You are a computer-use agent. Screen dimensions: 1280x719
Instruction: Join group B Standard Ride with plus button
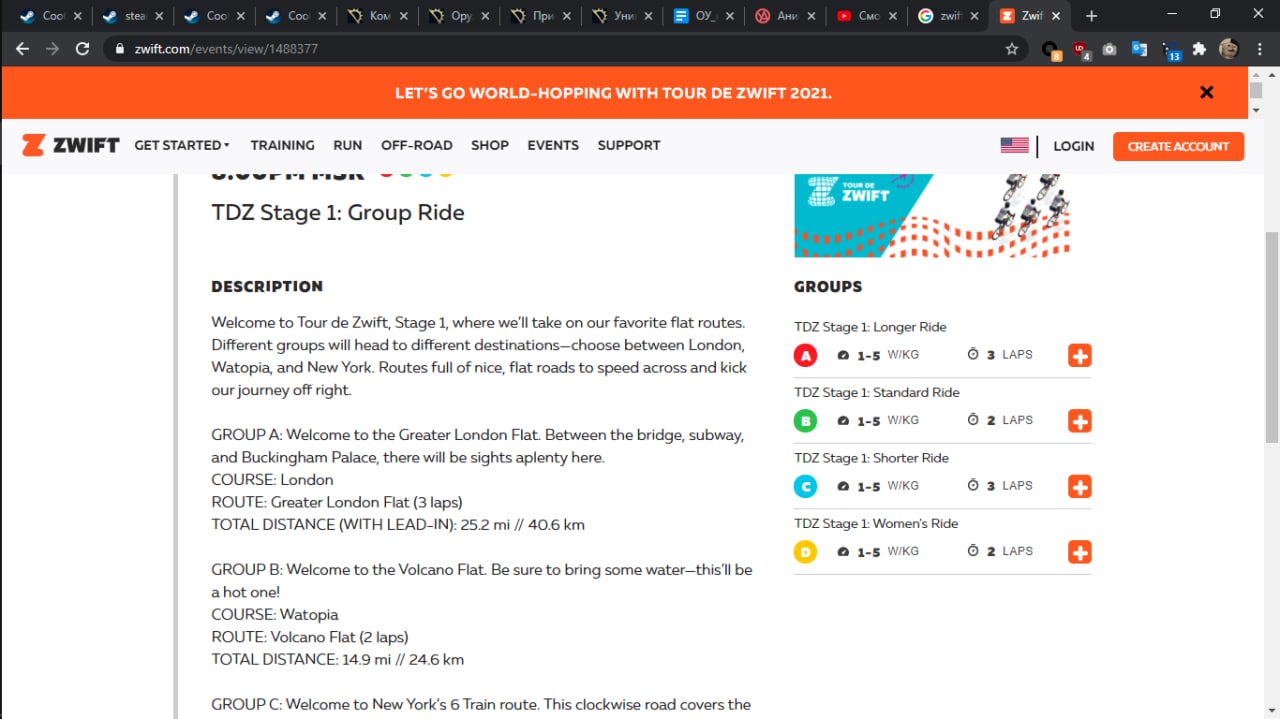[1080, 421]
